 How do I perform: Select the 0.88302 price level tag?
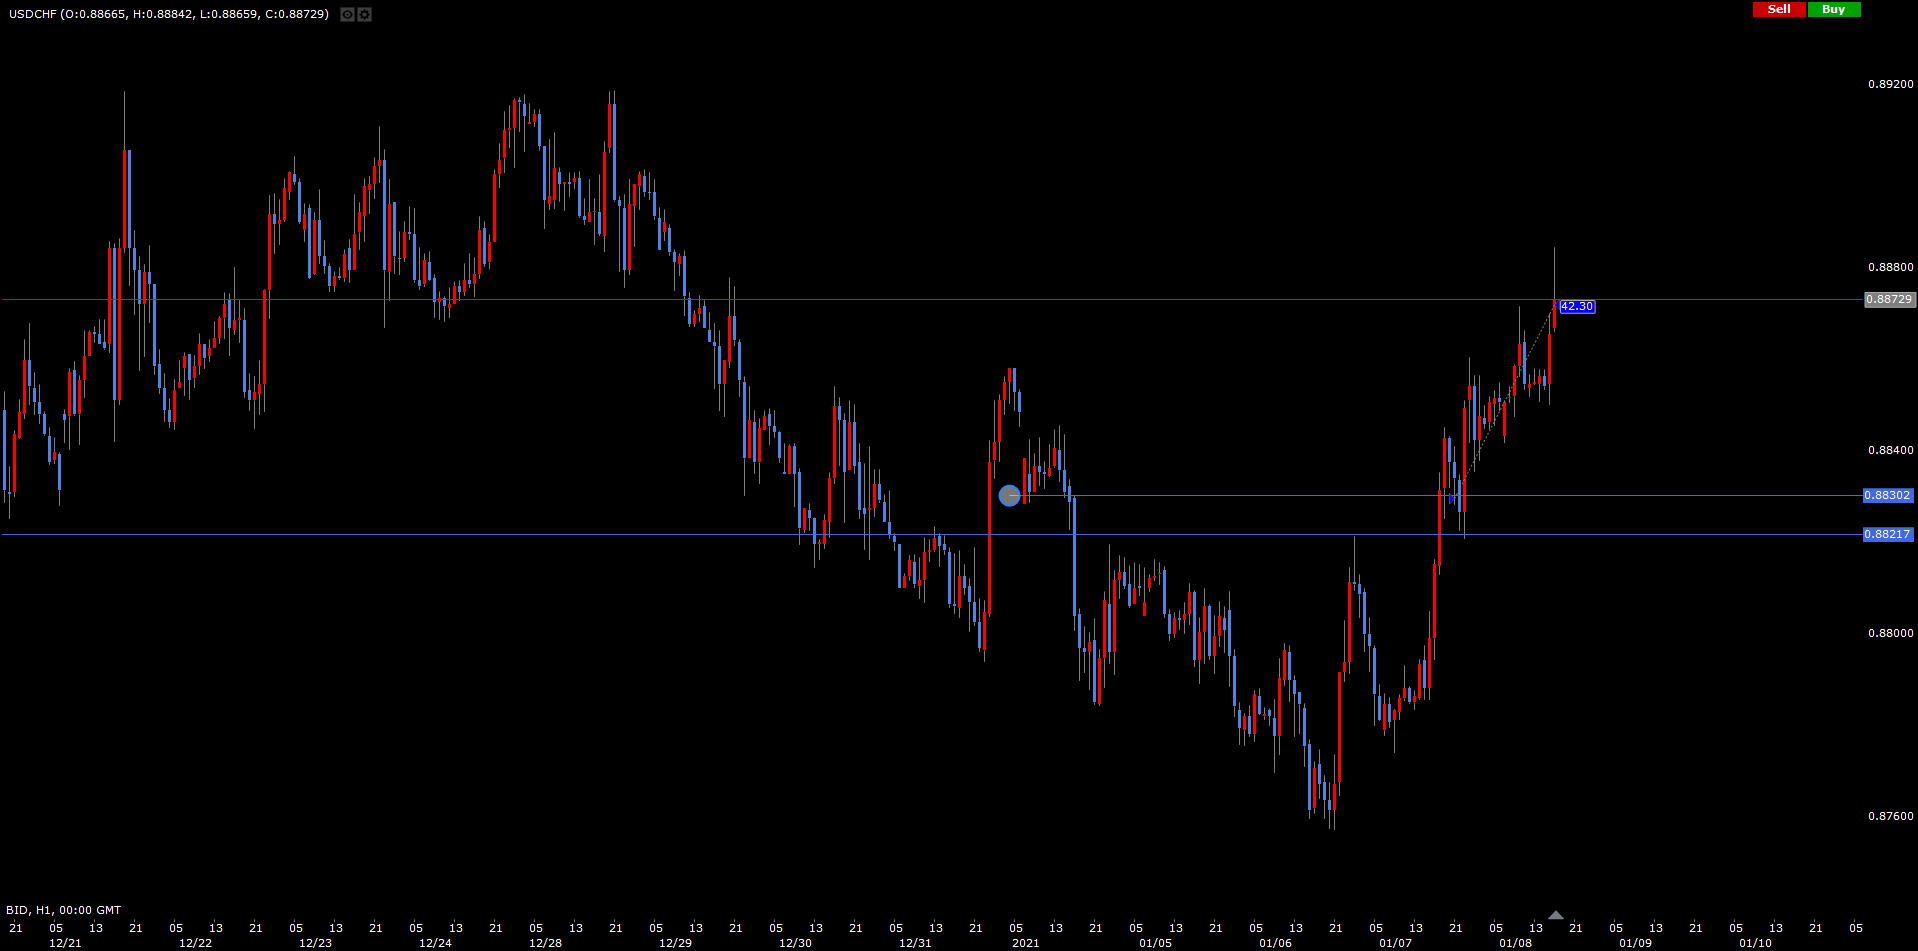(1887, 496)
